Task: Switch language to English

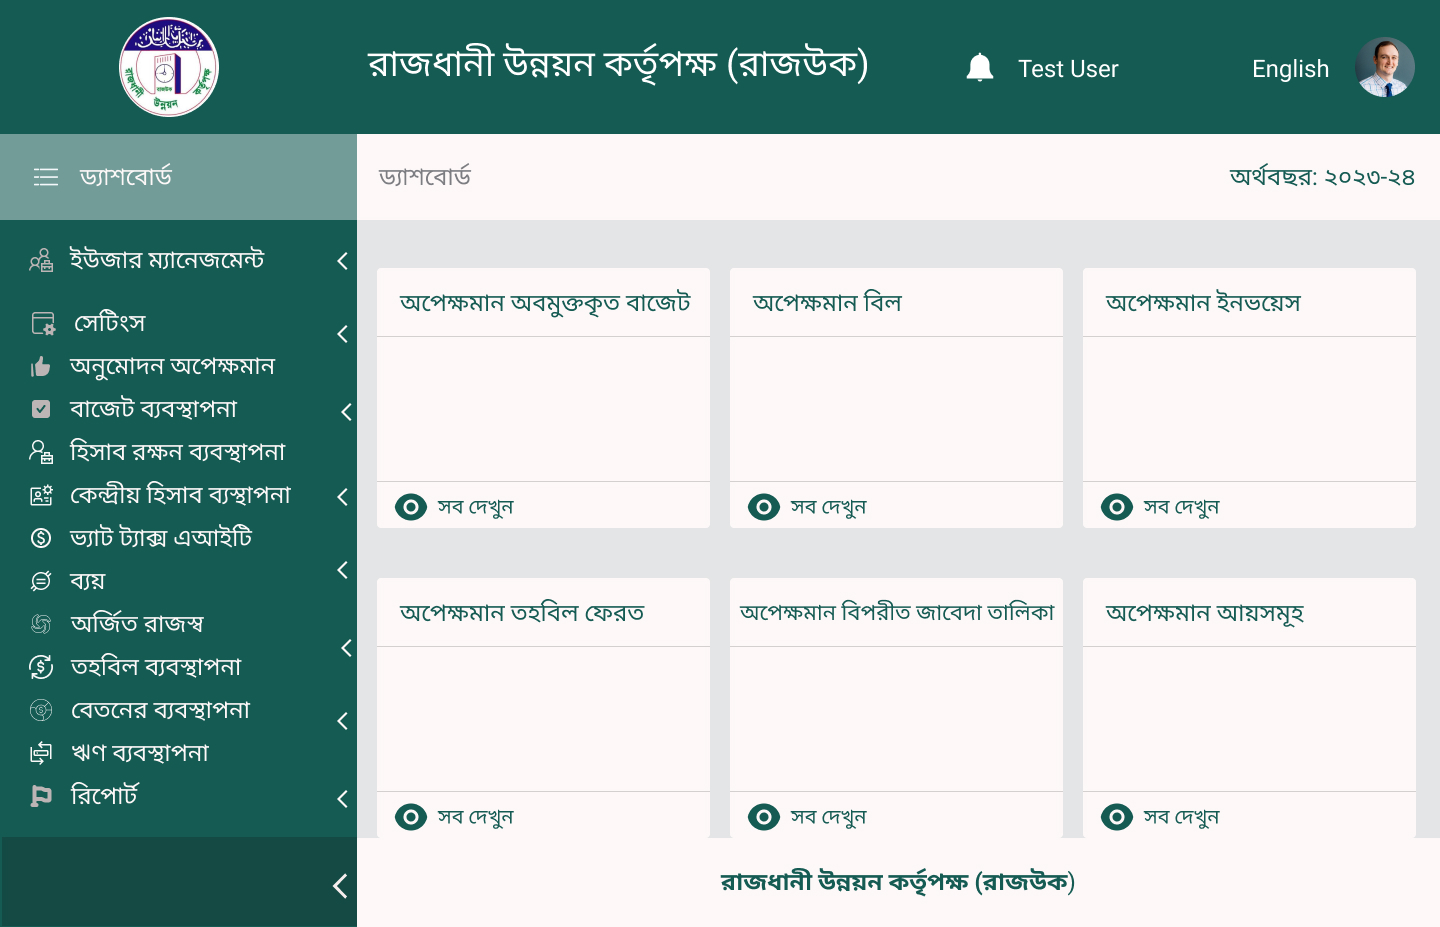Action: coord(1290,69)
